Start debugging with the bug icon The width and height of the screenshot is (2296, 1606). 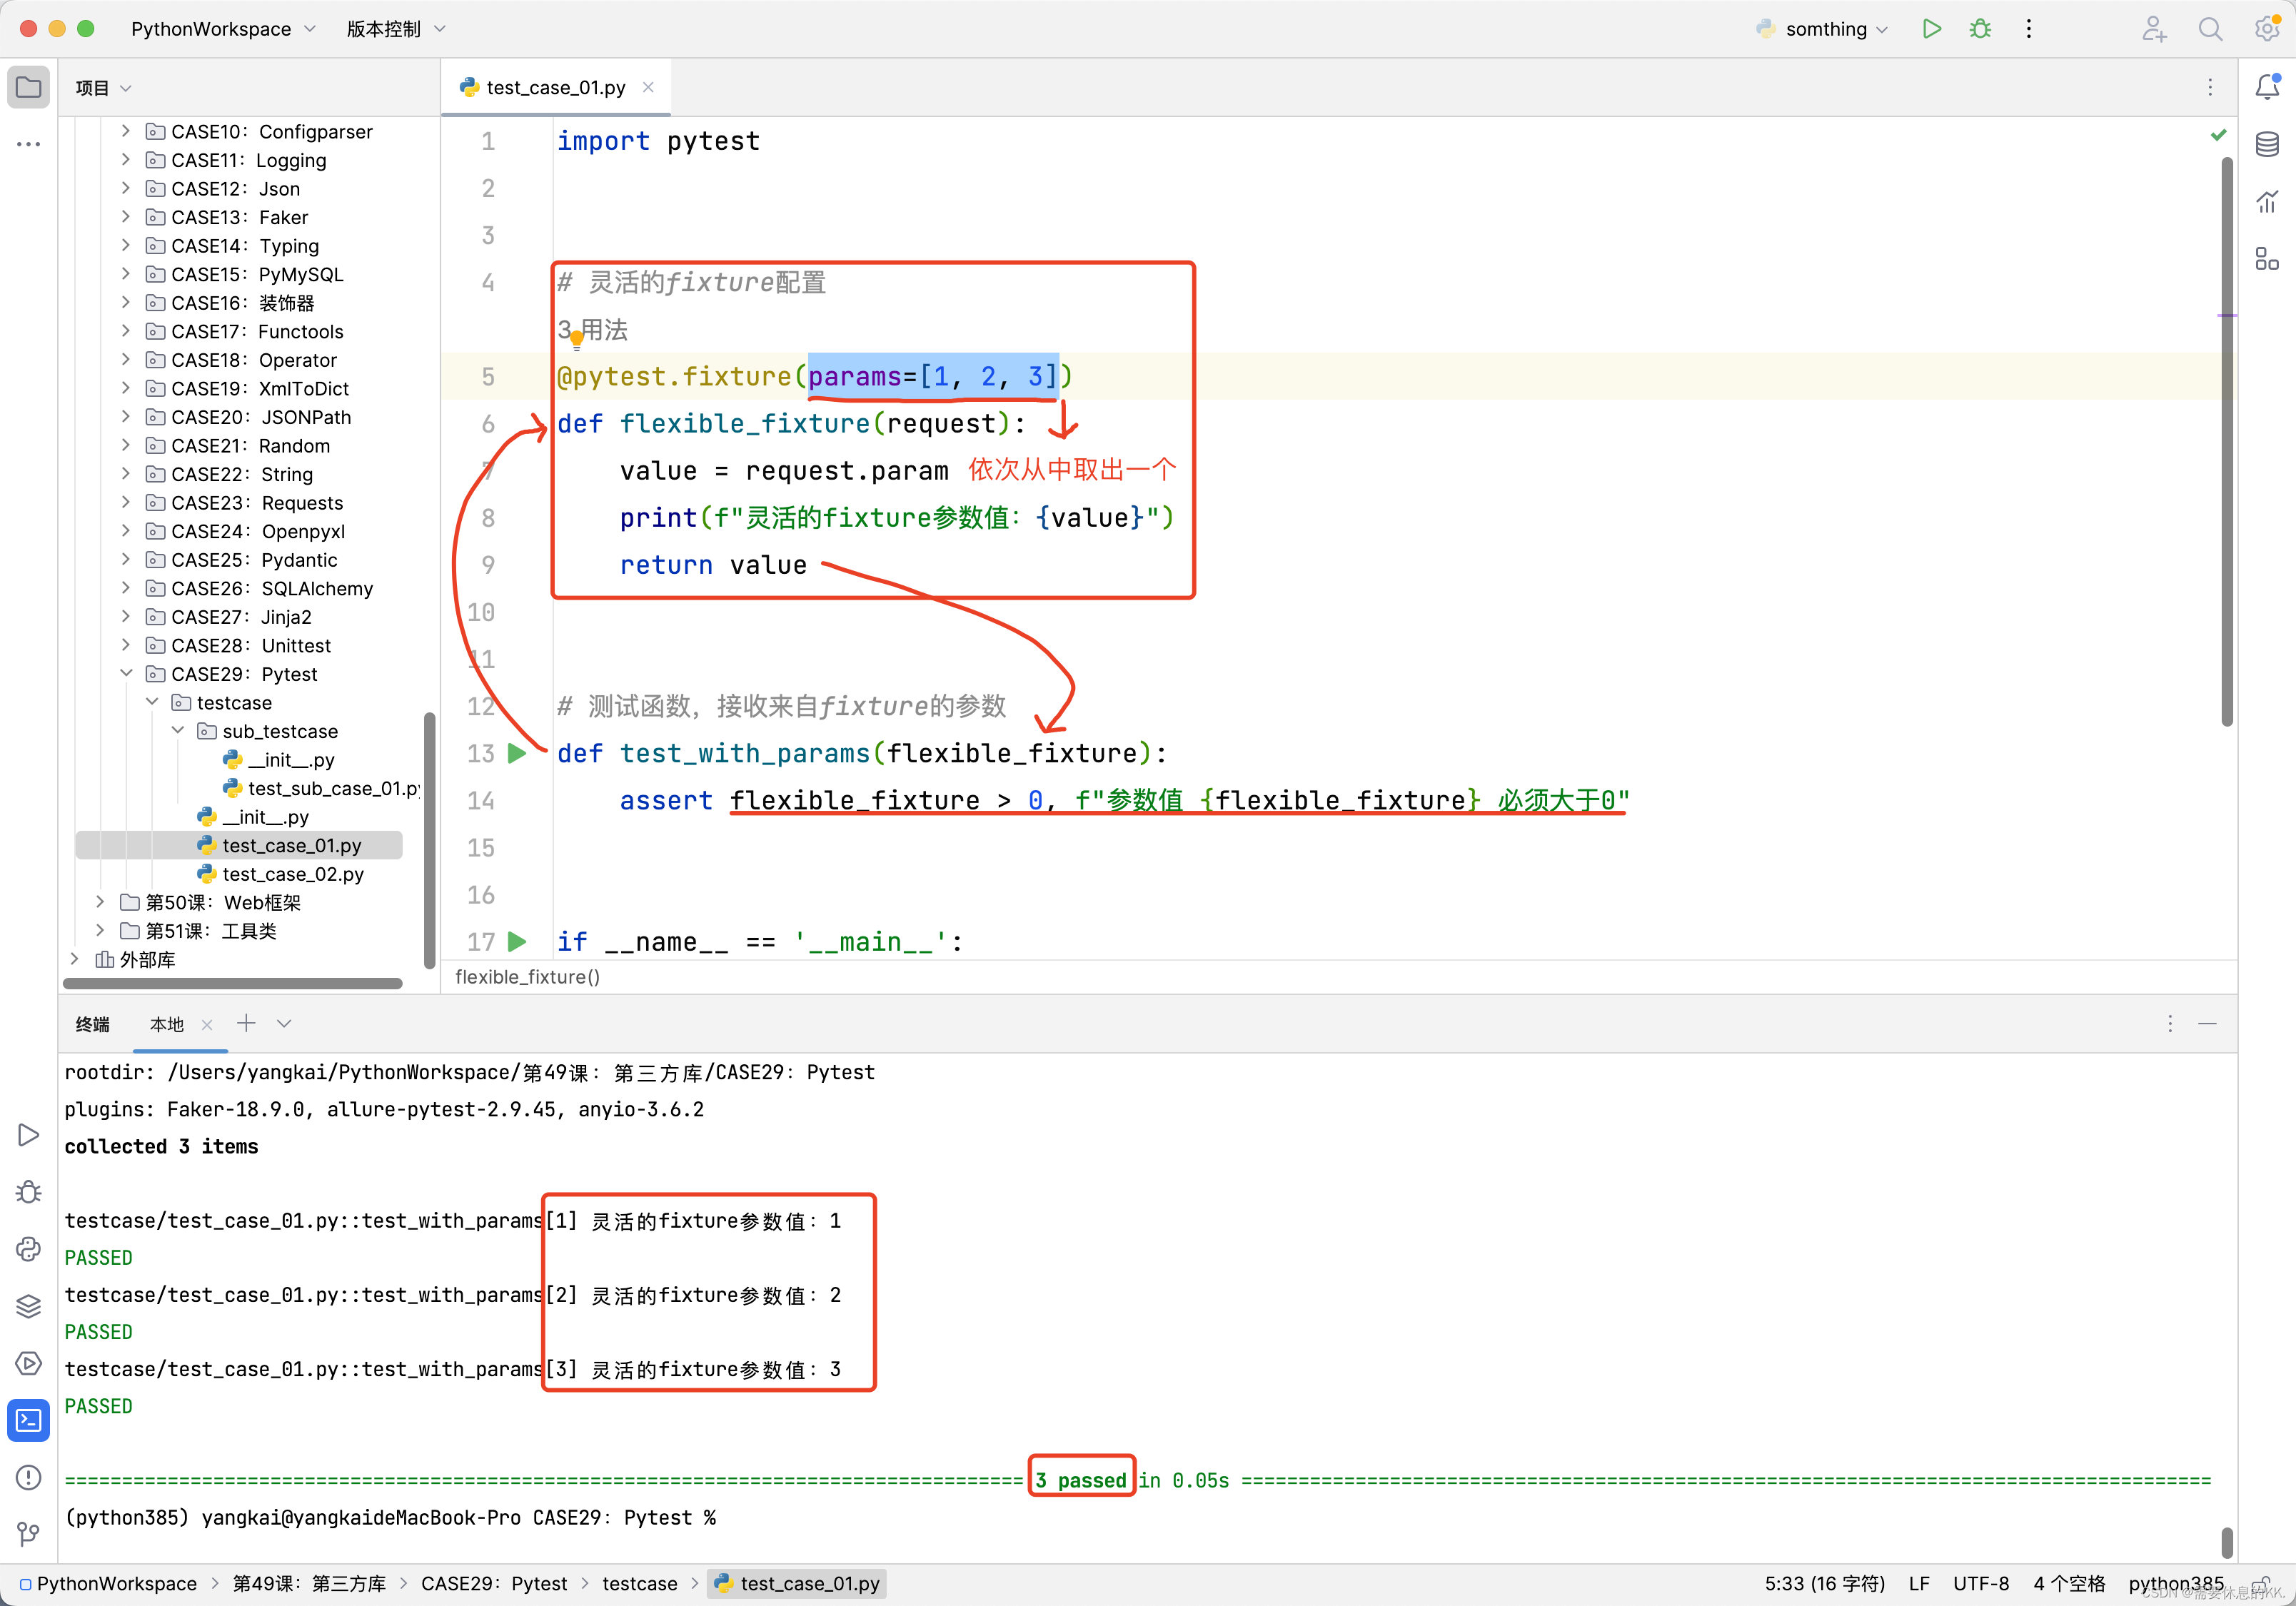[1980, 28]
